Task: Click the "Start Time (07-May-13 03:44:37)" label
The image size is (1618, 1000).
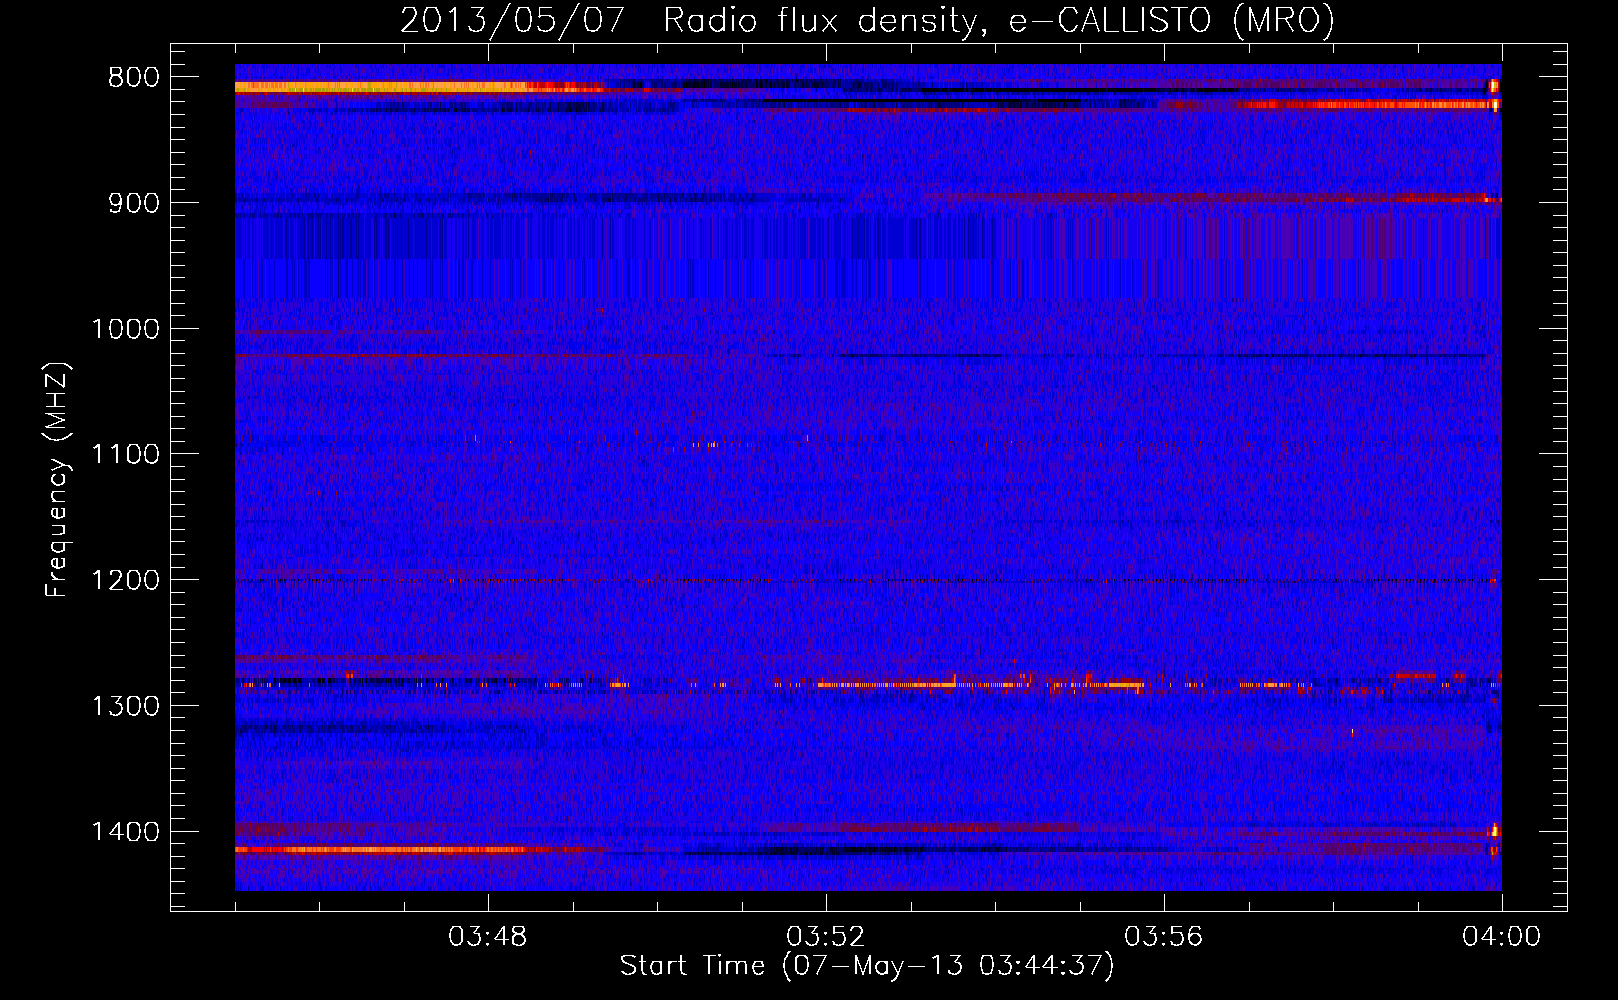Action: [x=867, y=966]
